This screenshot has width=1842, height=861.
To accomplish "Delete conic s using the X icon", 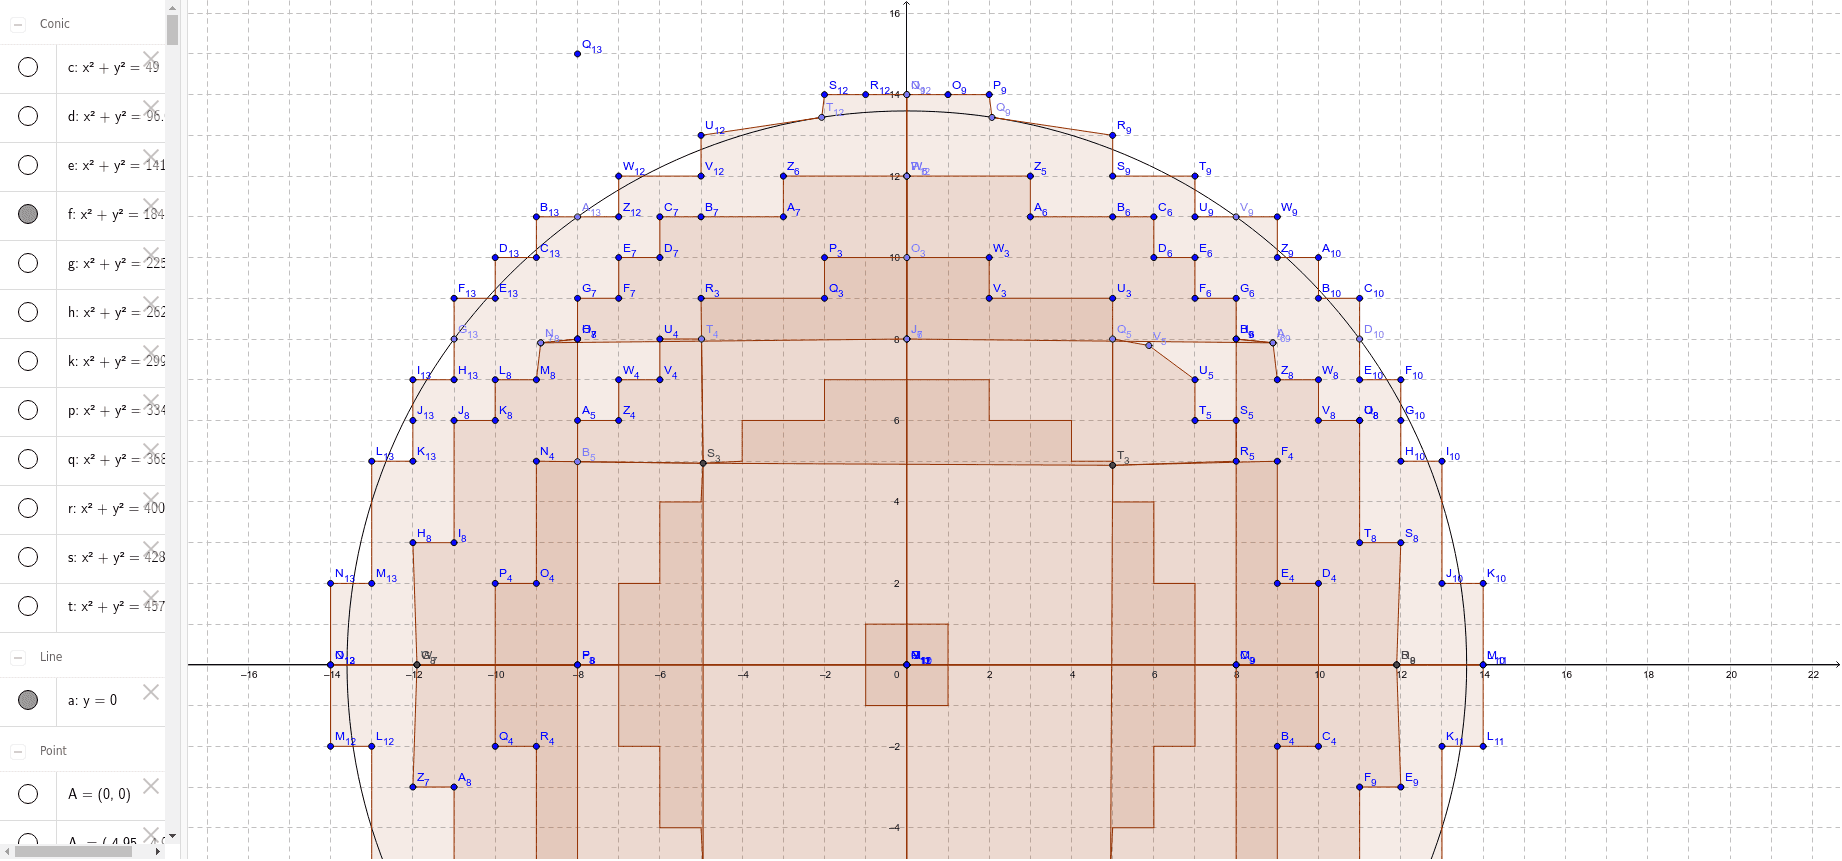I will click(x=151, y=549).
